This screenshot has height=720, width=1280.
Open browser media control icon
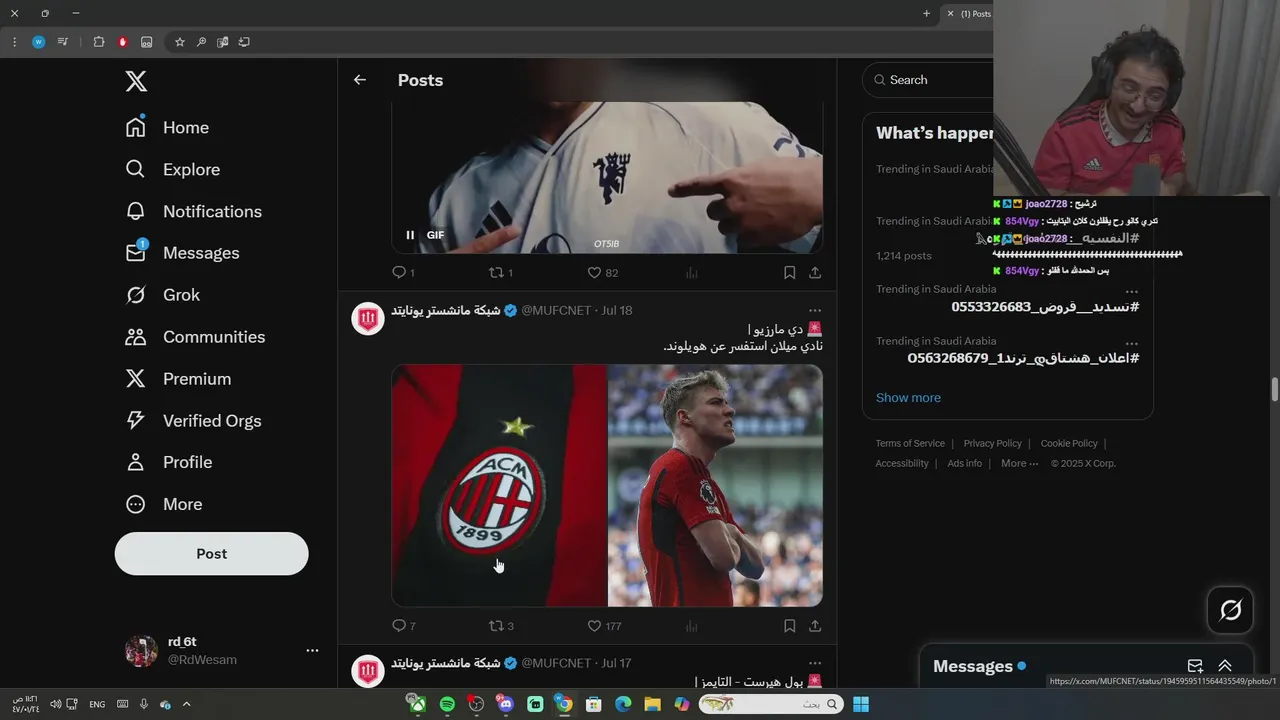tap(62, 42)
